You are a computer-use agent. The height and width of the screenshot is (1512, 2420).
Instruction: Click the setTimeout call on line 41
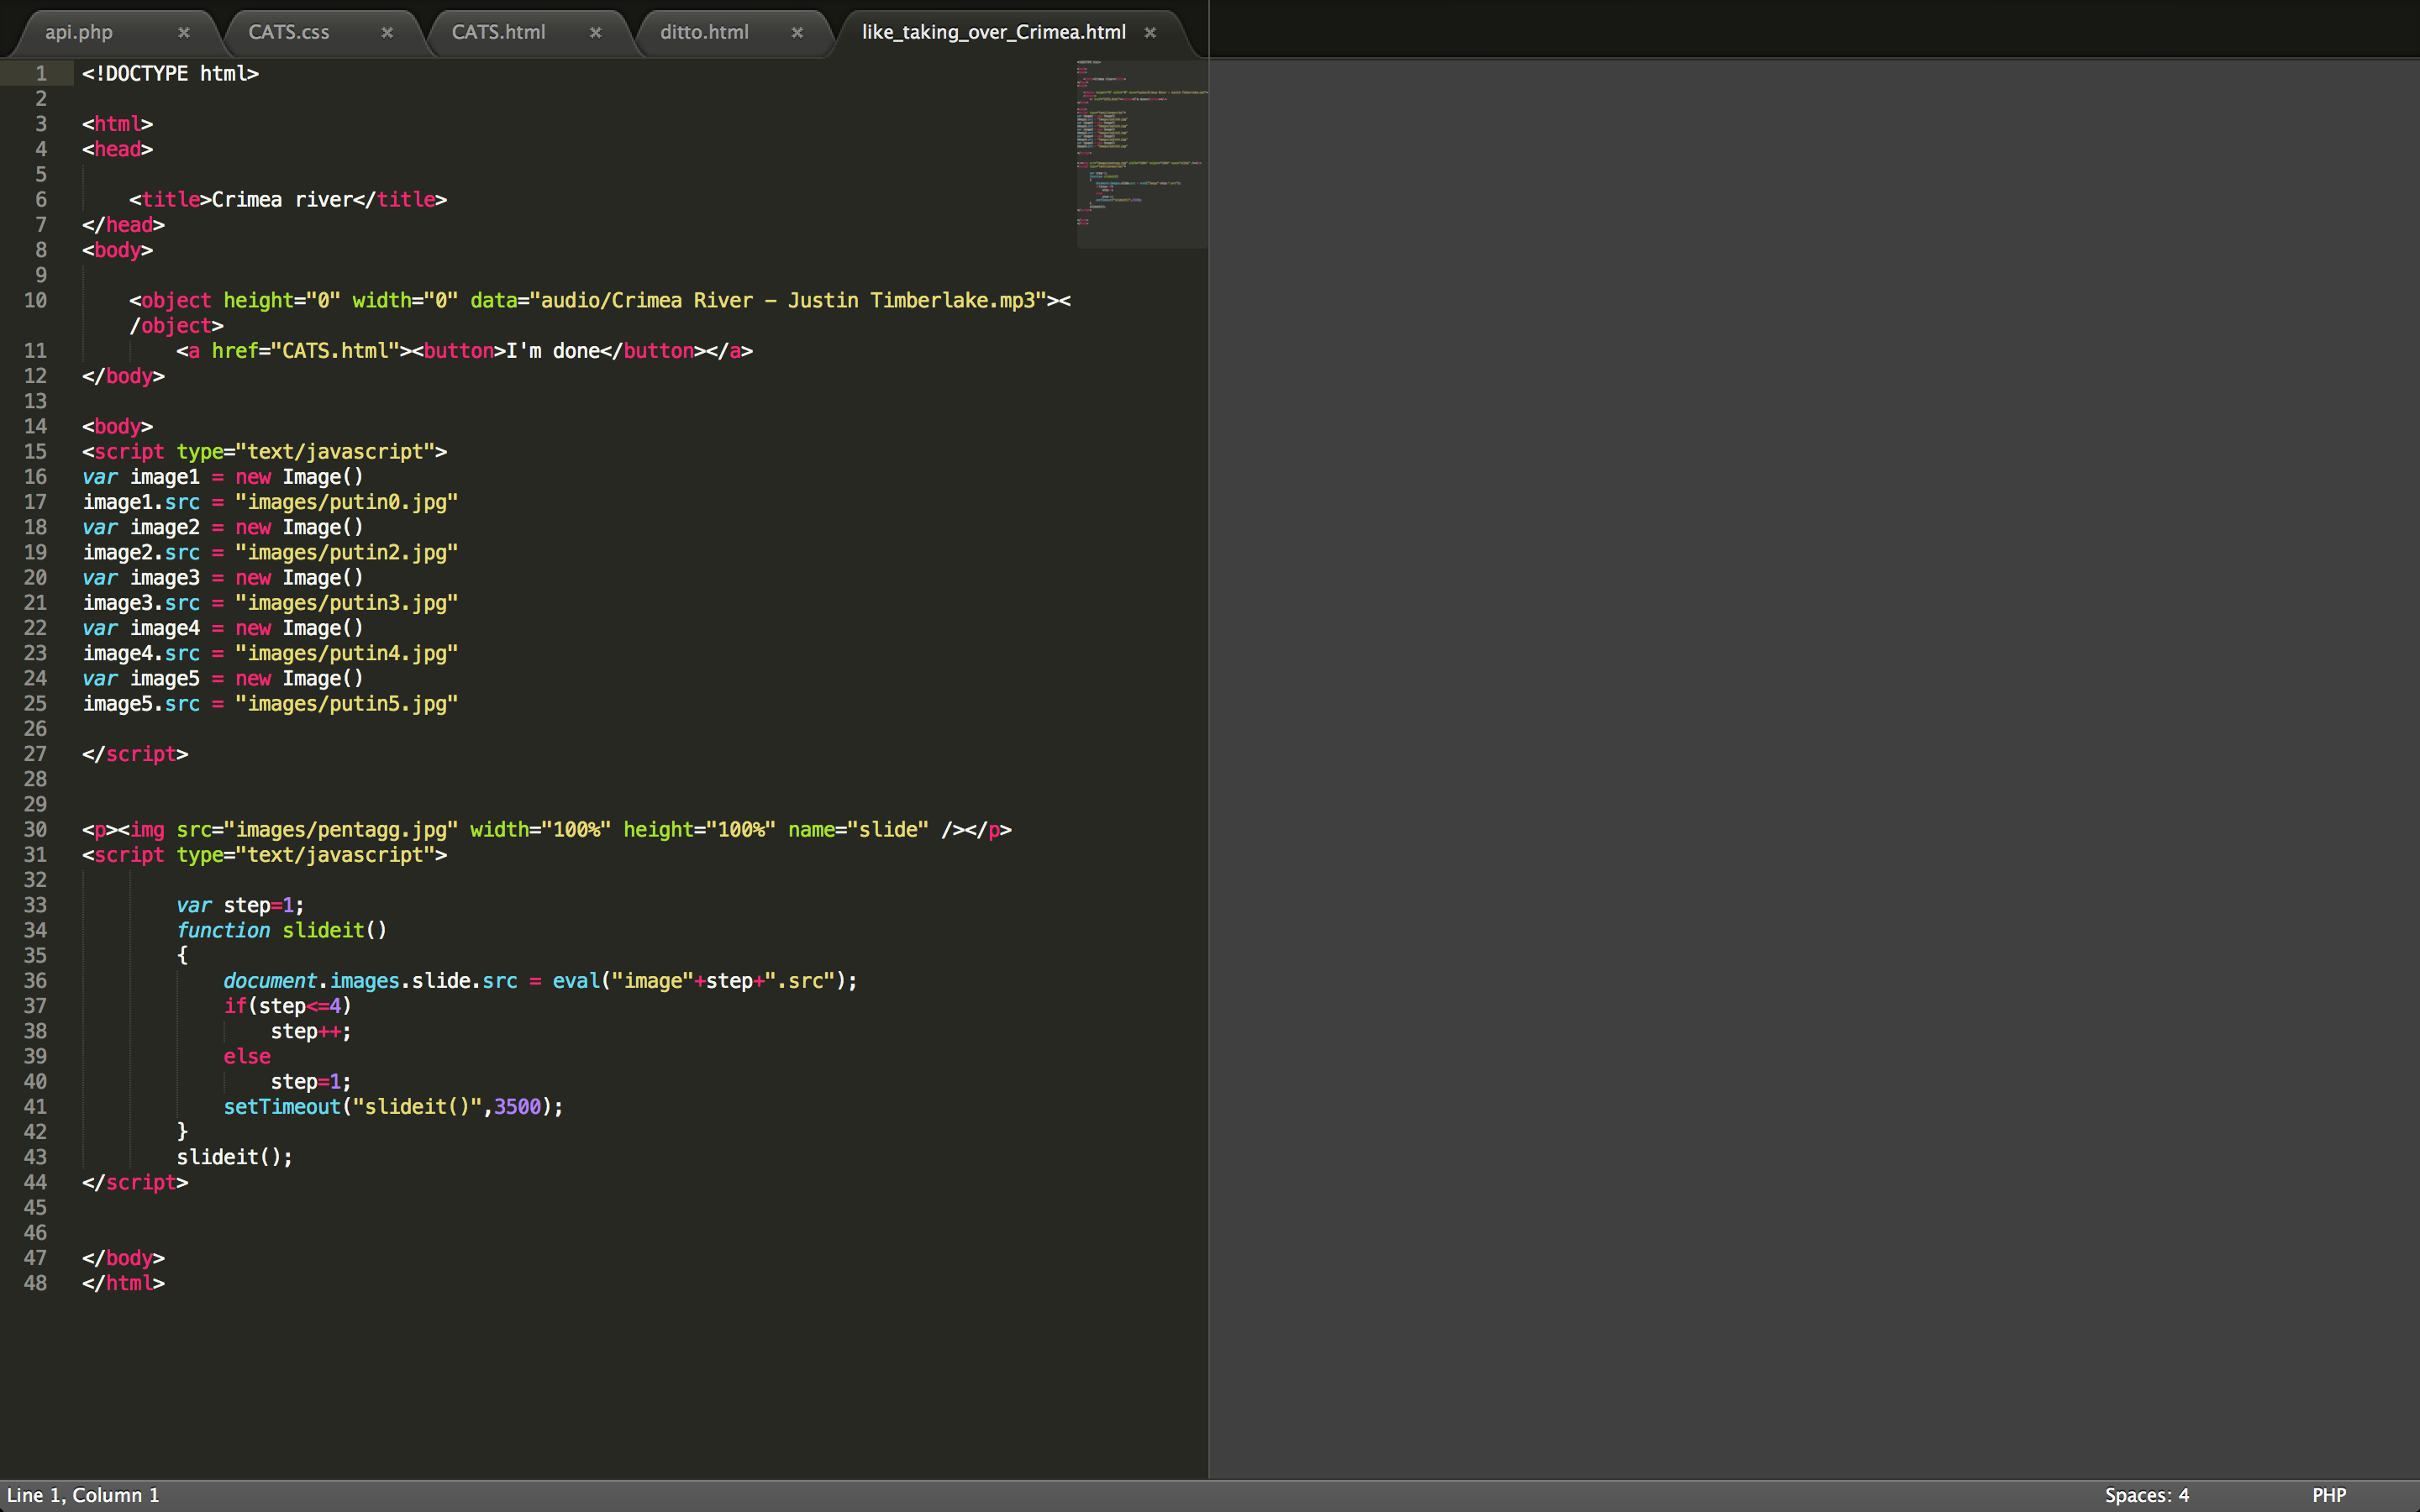click(x=282, y=1107)
